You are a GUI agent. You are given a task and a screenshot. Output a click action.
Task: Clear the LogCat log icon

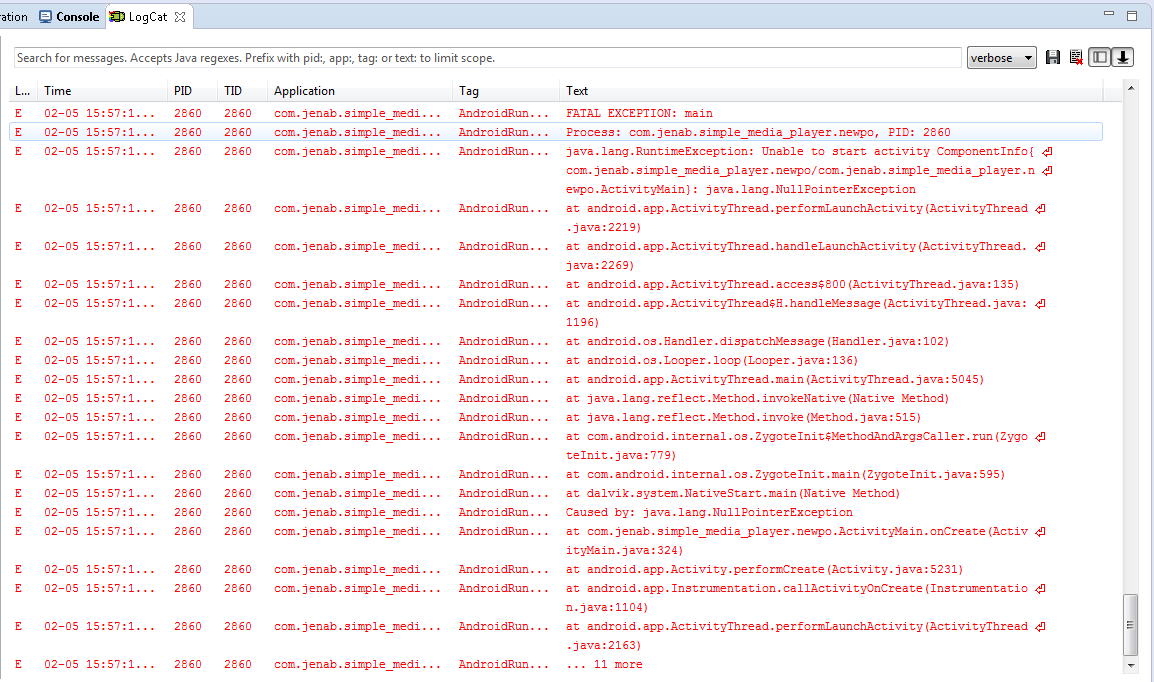pyautogui.click(x=1076, y=57)
